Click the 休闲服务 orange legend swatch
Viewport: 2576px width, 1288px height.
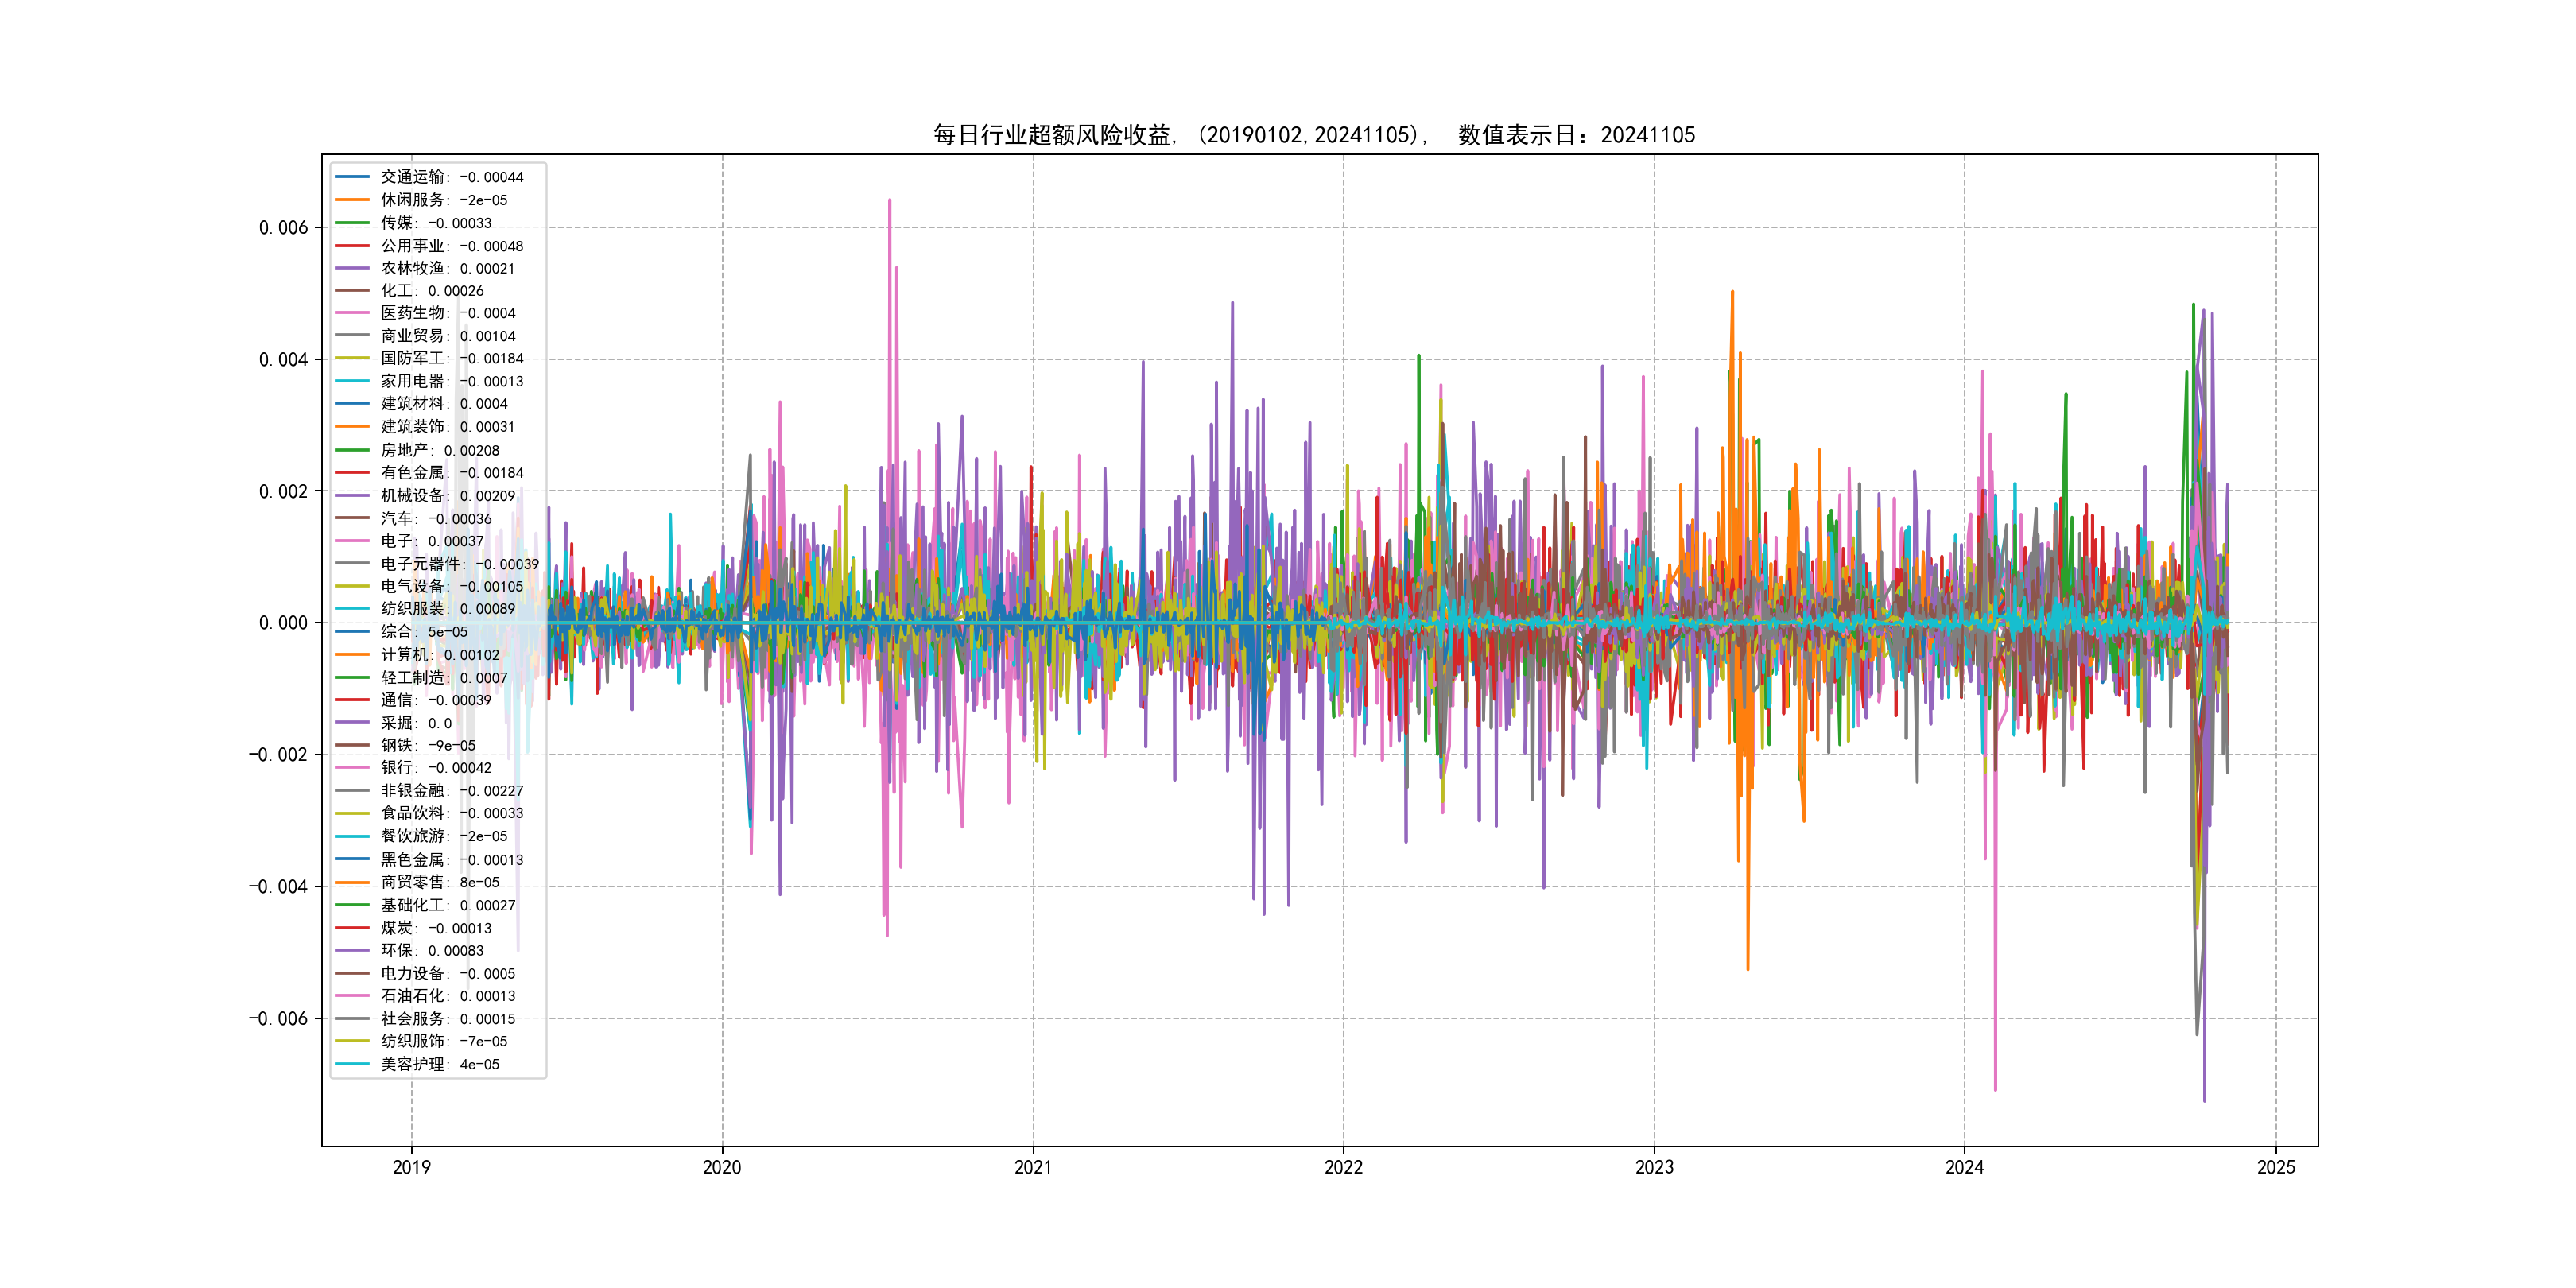click(352, 200)
